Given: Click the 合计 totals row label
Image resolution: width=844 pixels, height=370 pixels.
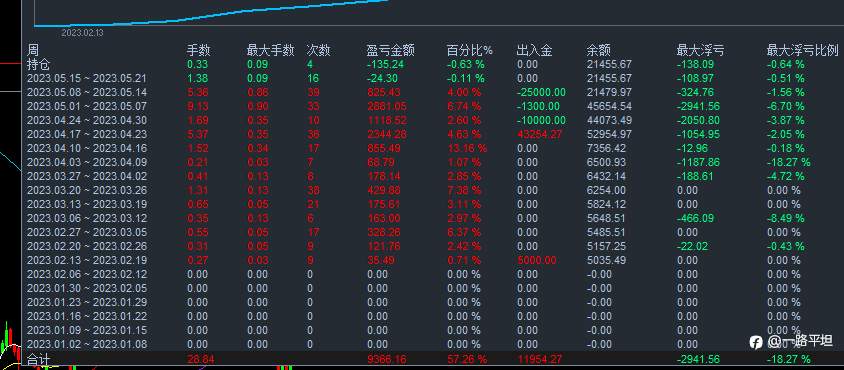Looking at the screenshot, I should click(x=39, y=359).
